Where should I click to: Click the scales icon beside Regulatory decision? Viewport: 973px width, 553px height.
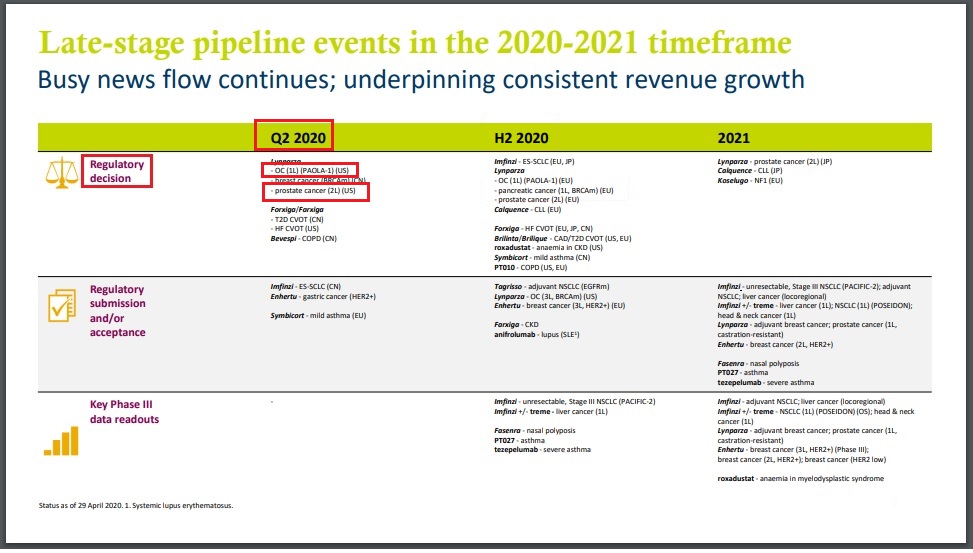[62, 174]
